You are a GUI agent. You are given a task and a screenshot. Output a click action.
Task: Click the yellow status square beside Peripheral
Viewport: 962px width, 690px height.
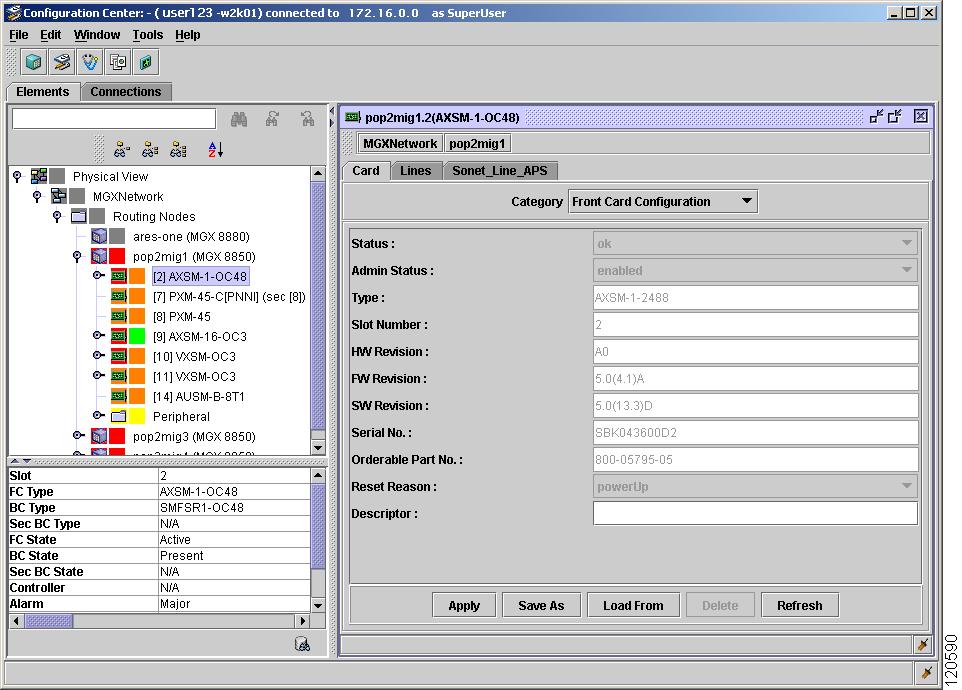137,416
